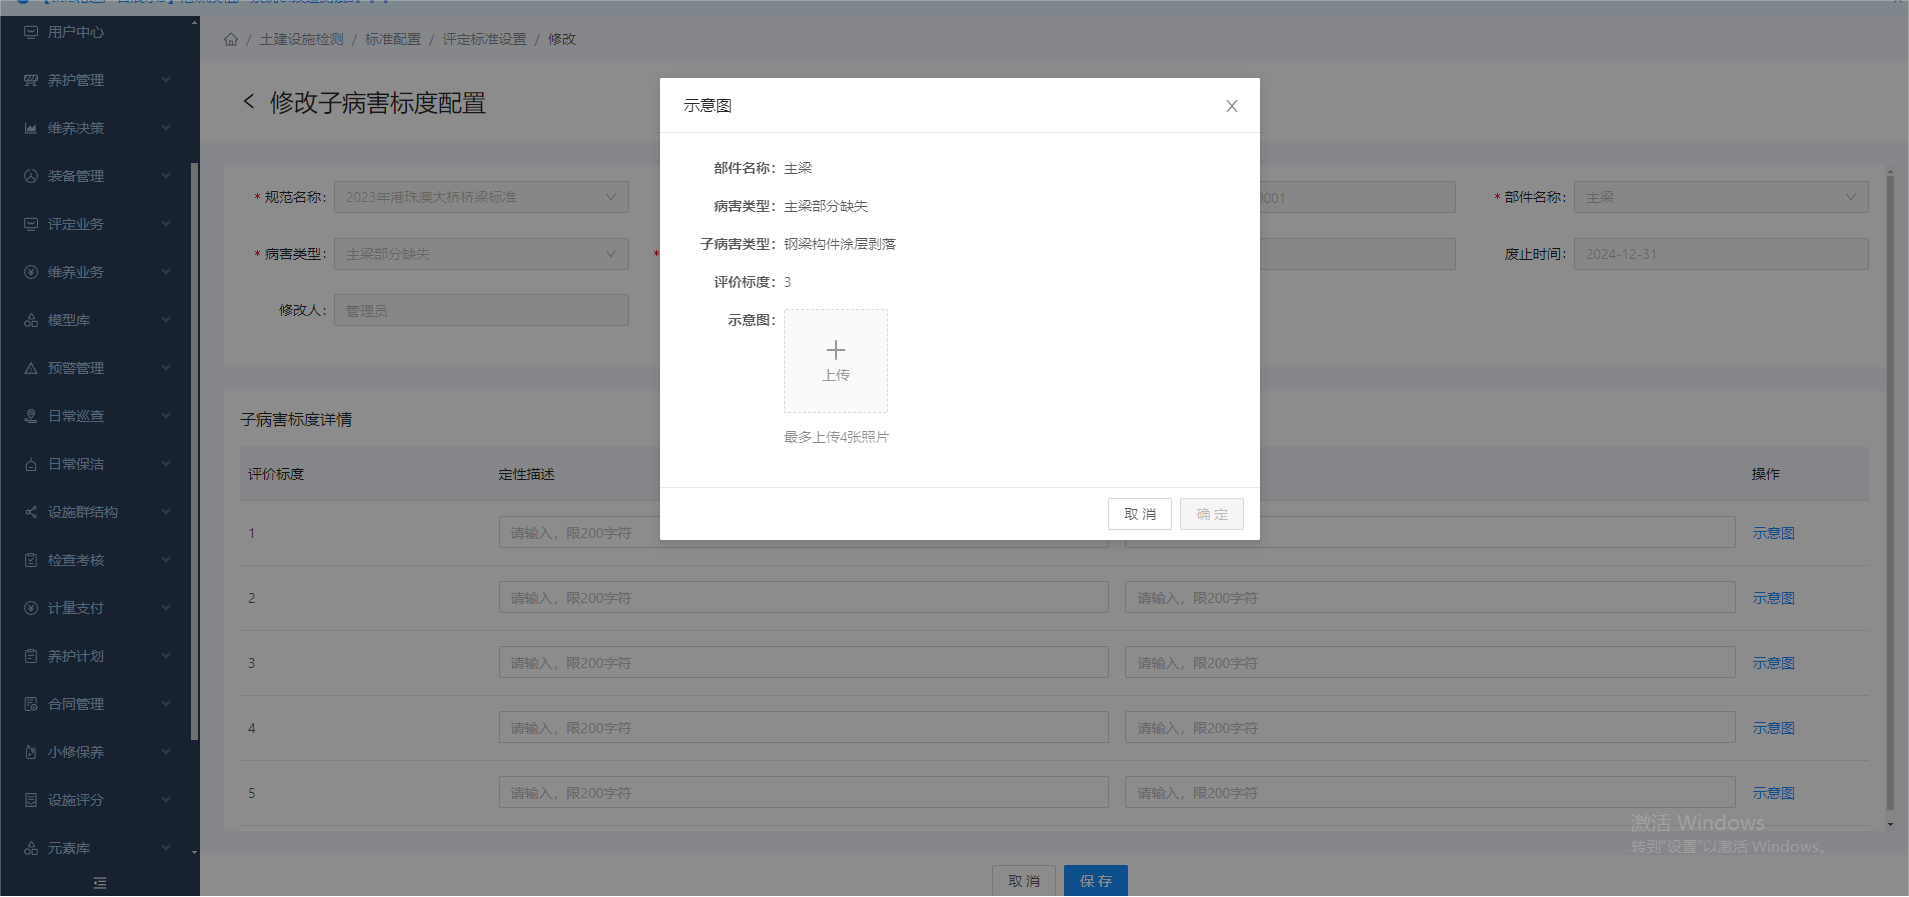Click 标准配置 breadcrumb link
Viewport: 1909px width, 897px height.
pyautogui.click(x=393, y=39)
